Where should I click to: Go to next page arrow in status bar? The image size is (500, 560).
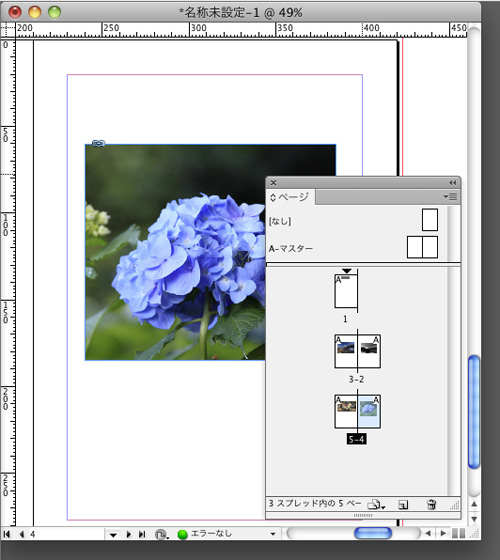pyautogui.click(x=129, y=534)
